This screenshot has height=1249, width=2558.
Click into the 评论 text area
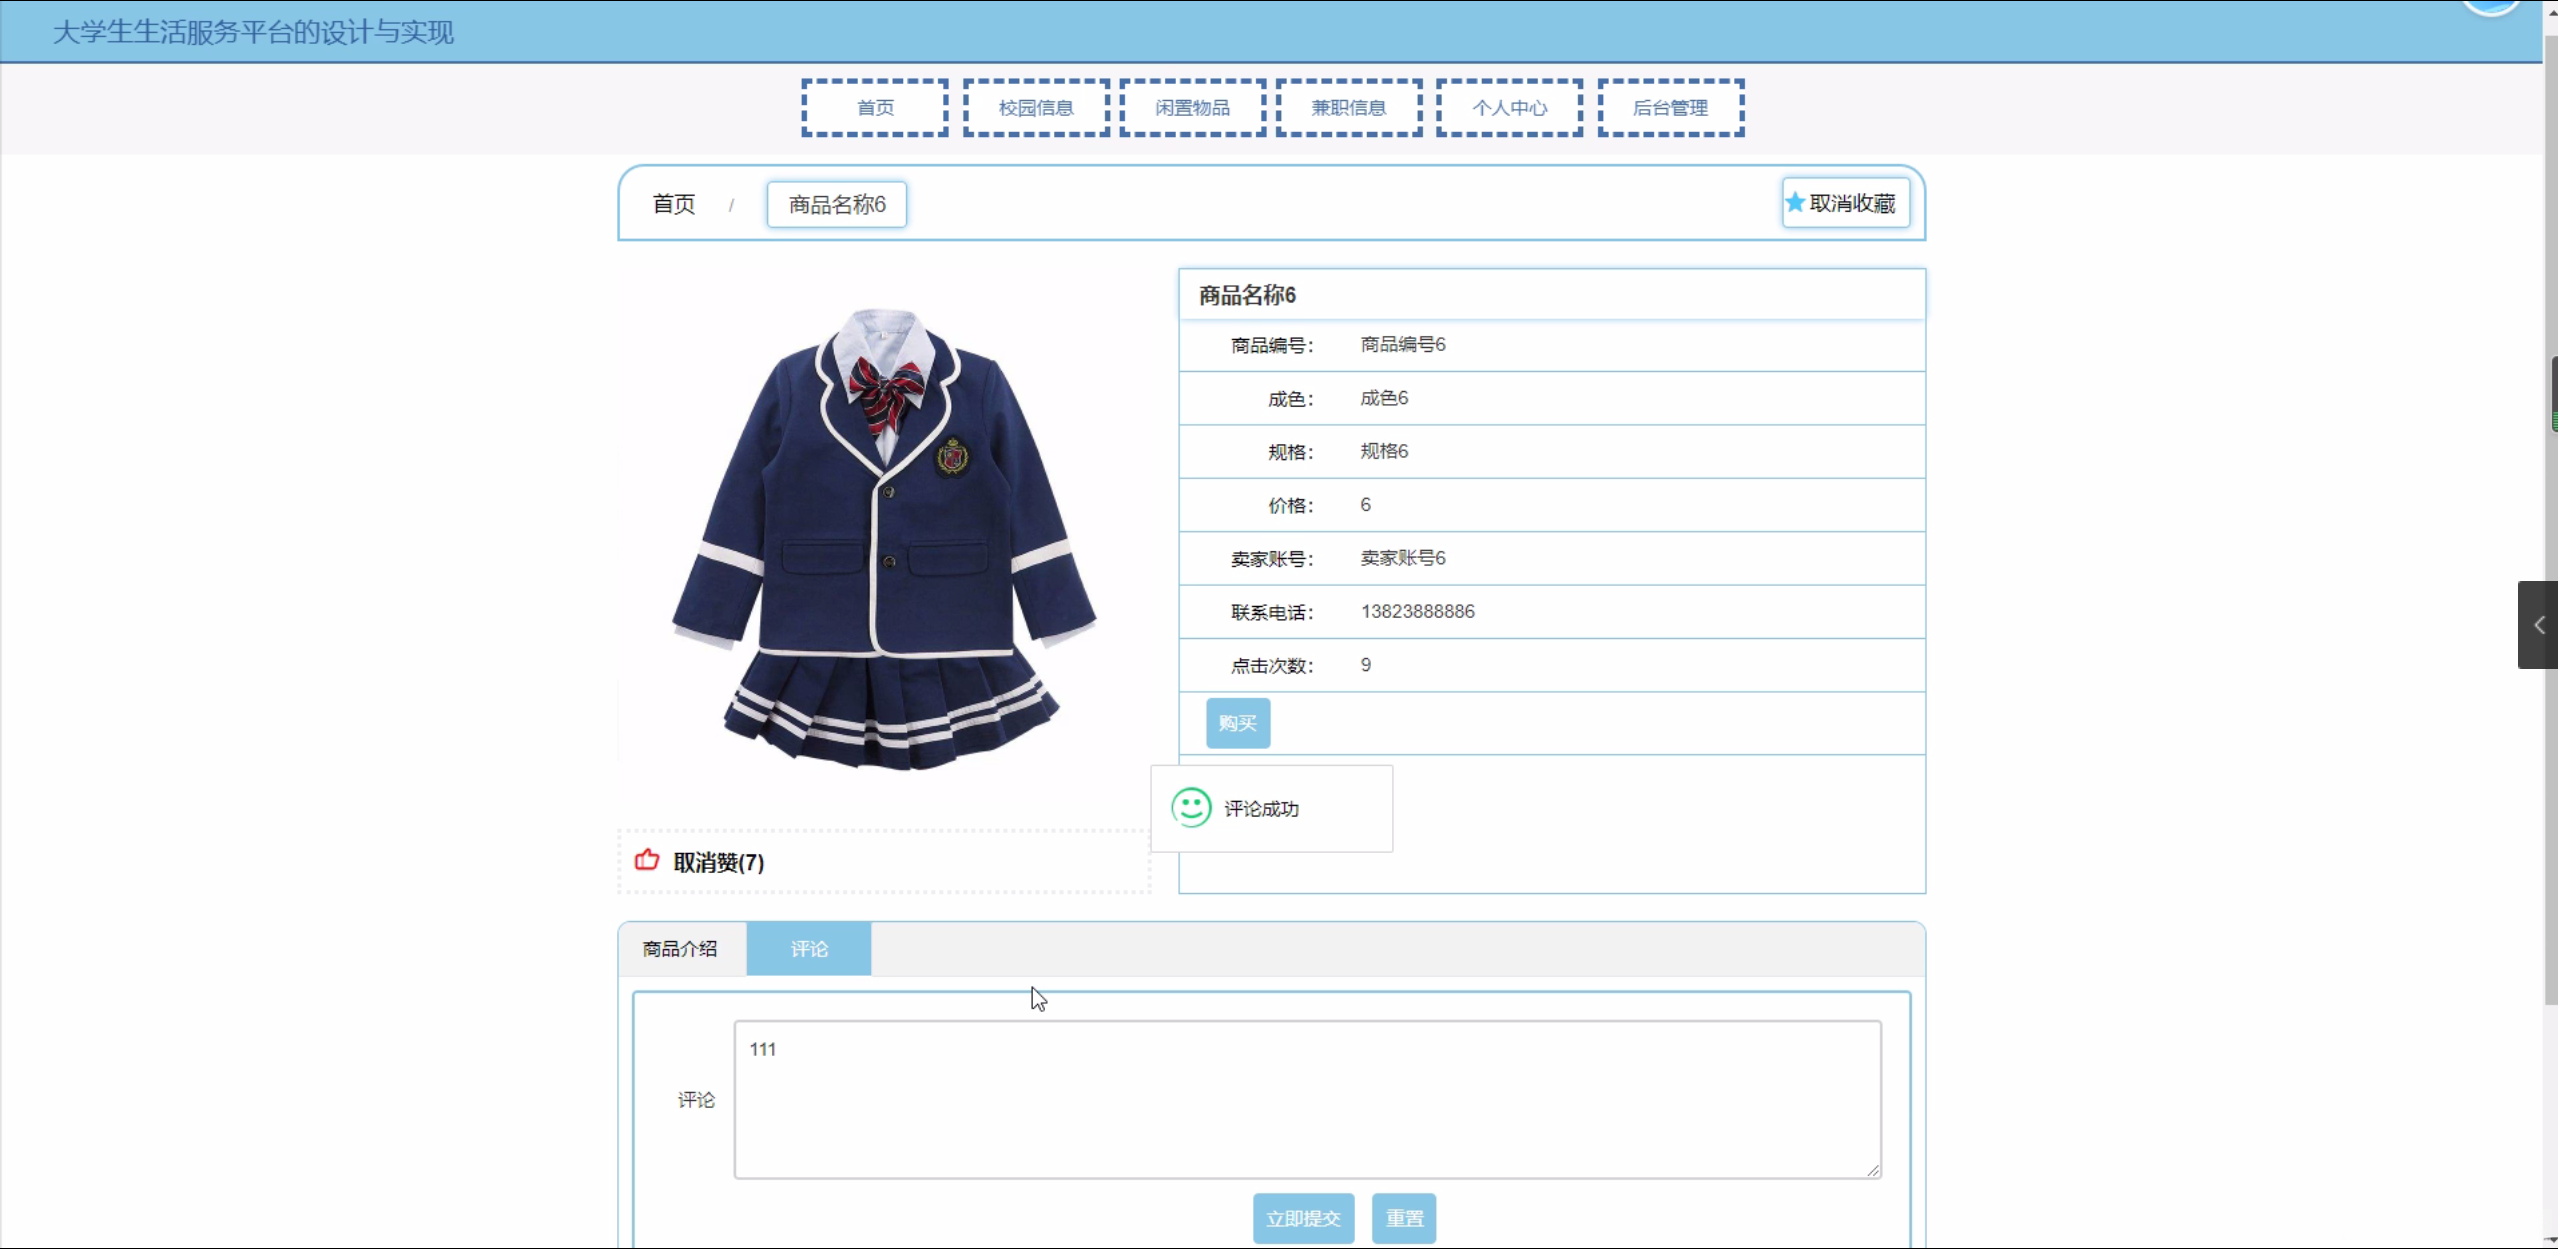point(1306,1100)
